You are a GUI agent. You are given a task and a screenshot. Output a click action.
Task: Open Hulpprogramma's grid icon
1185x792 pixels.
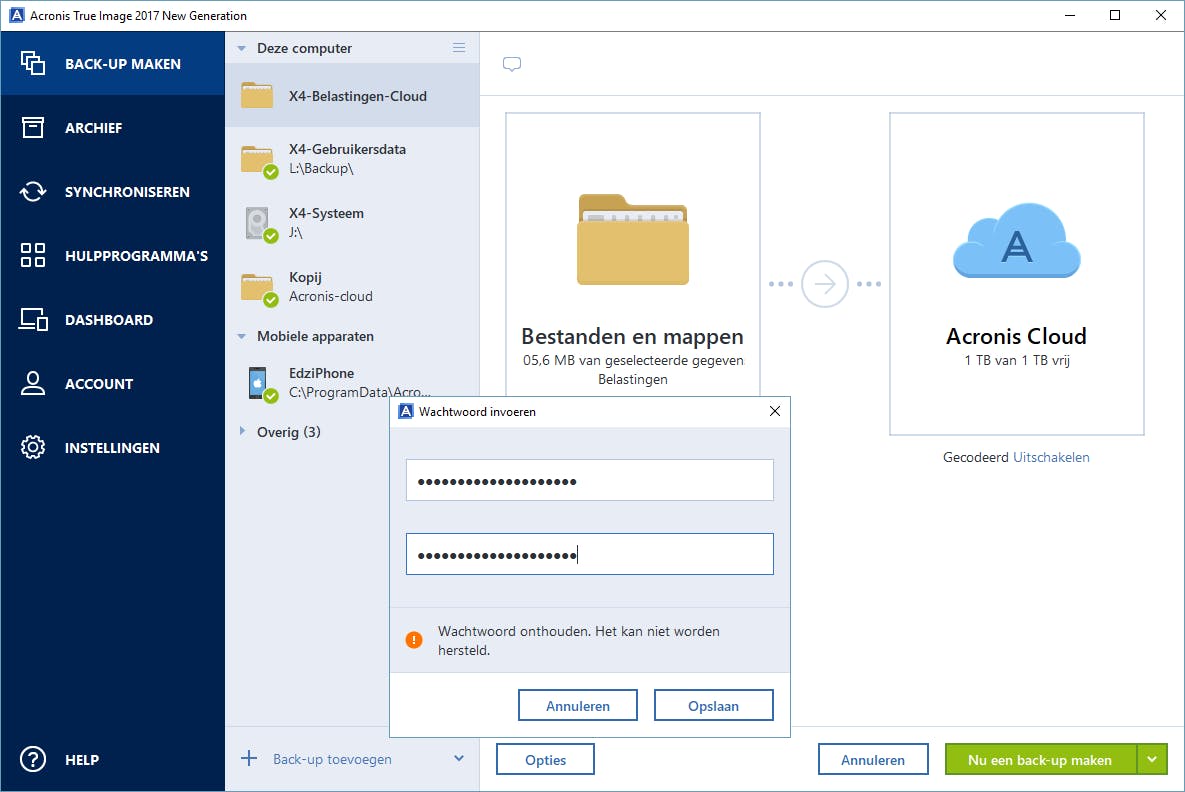click(x=32, y=255)
